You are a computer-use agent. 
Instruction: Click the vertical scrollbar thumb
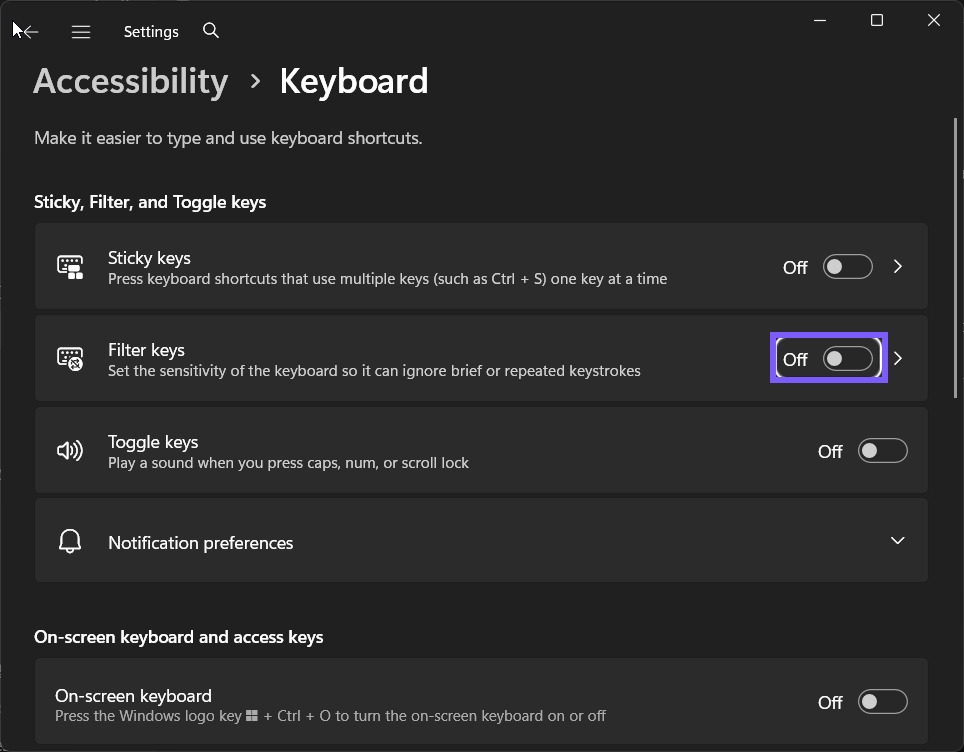pos(955,258)
